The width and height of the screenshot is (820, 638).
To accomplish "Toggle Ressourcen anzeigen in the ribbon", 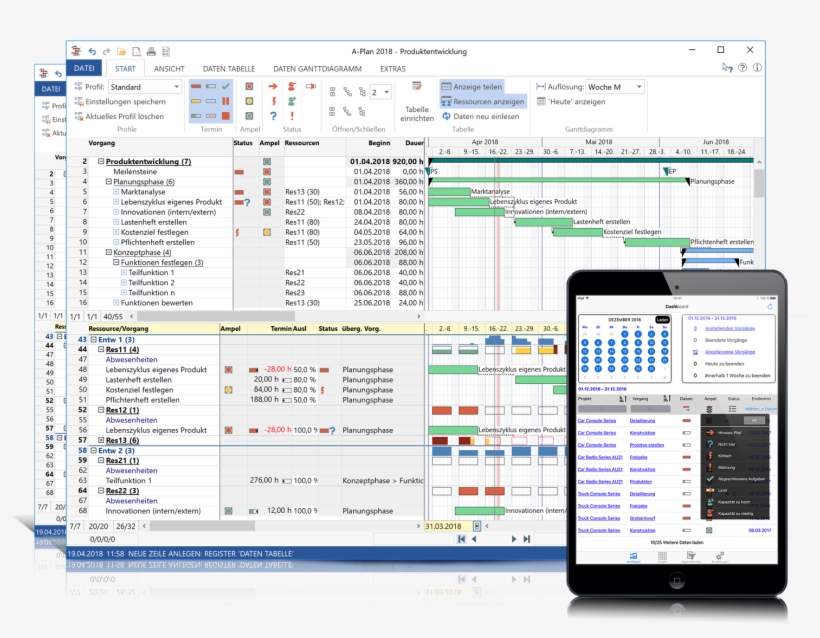I will [x=481, y=102].
